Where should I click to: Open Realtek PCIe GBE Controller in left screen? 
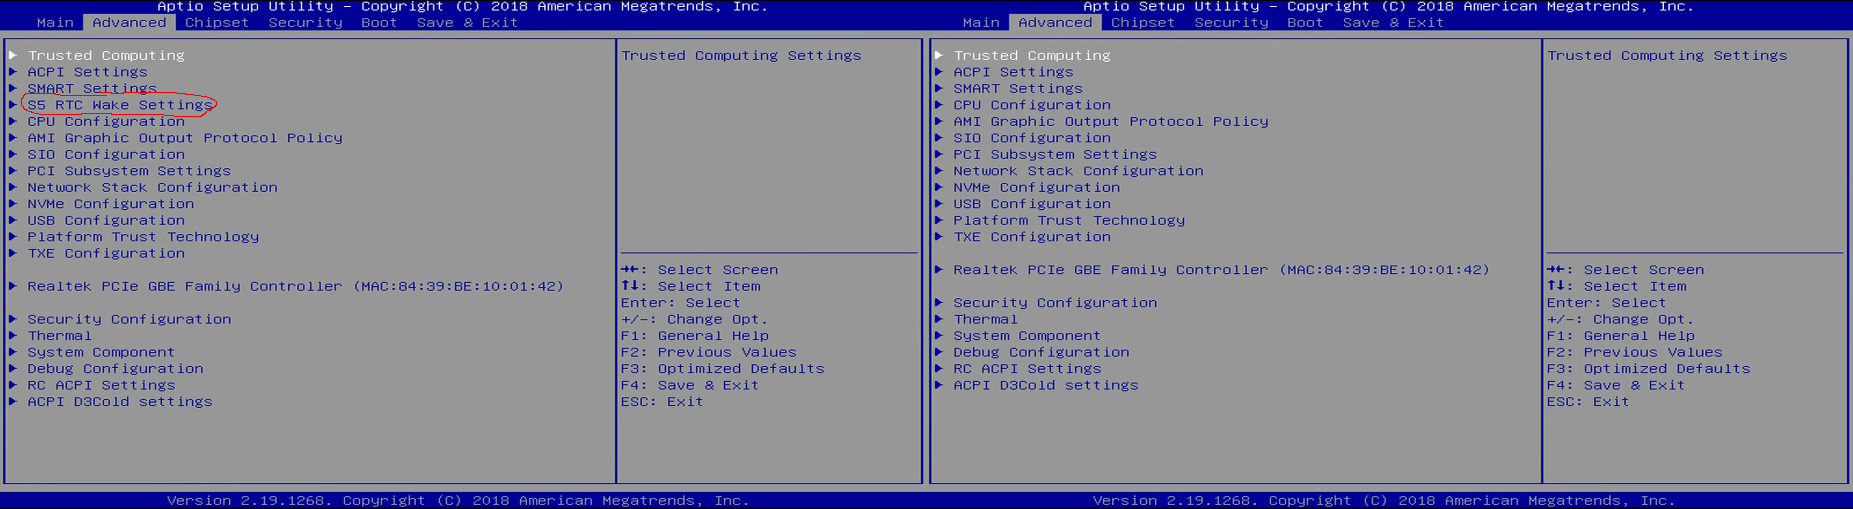[295, 286]
